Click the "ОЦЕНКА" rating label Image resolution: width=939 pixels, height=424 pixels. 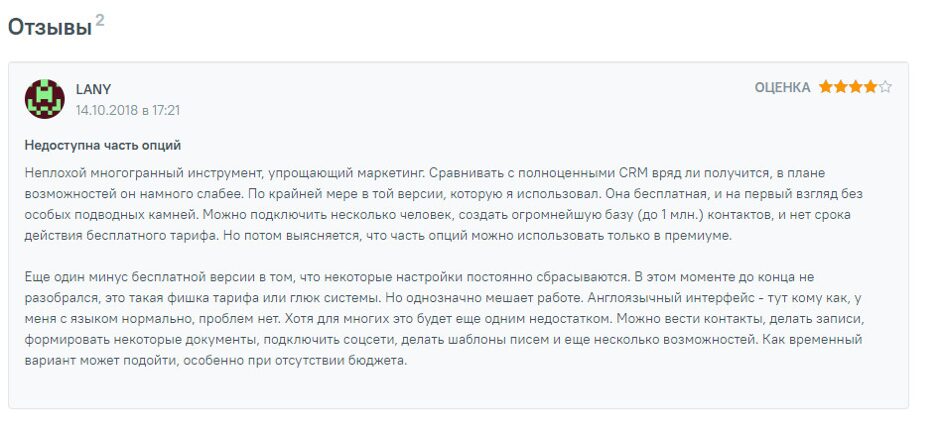coord(782,88)
